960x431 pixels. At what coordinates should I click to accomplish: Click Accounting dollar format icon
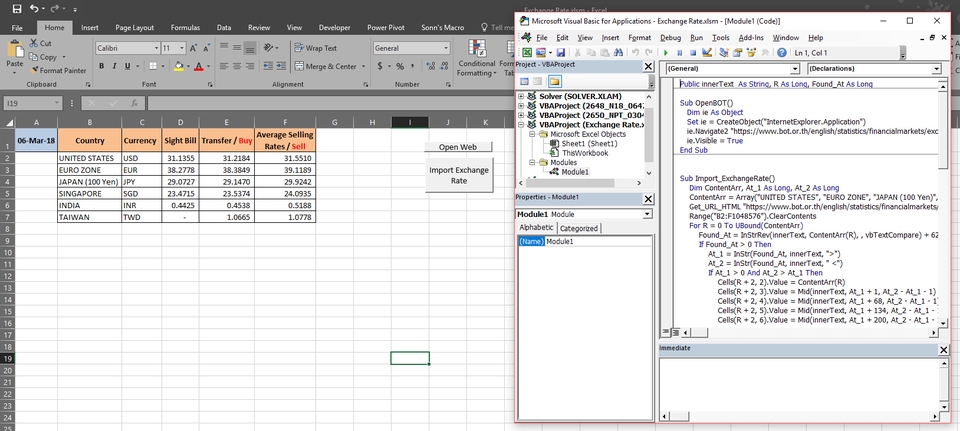pos(380,66)
